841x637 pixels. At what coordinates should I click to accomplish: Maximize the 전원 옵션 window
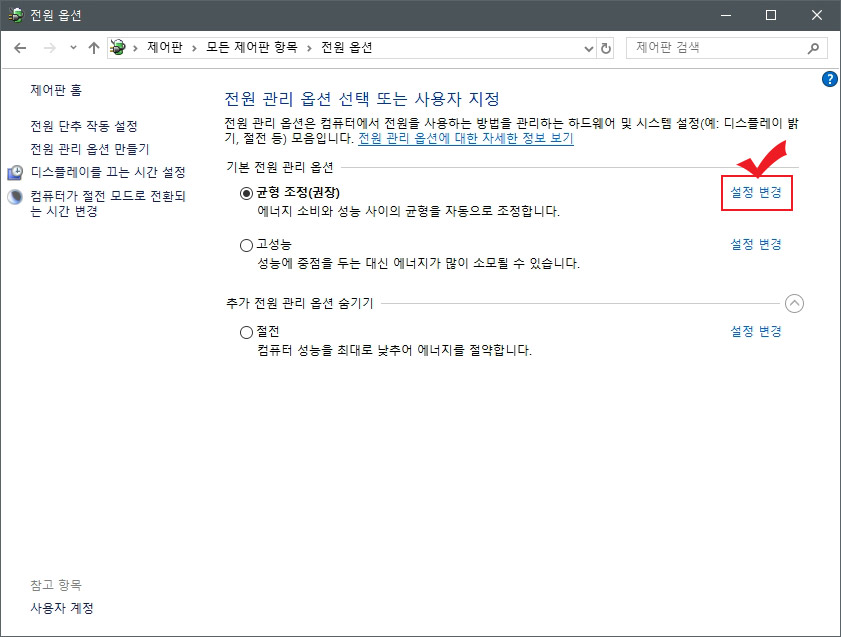pos(771,15)
